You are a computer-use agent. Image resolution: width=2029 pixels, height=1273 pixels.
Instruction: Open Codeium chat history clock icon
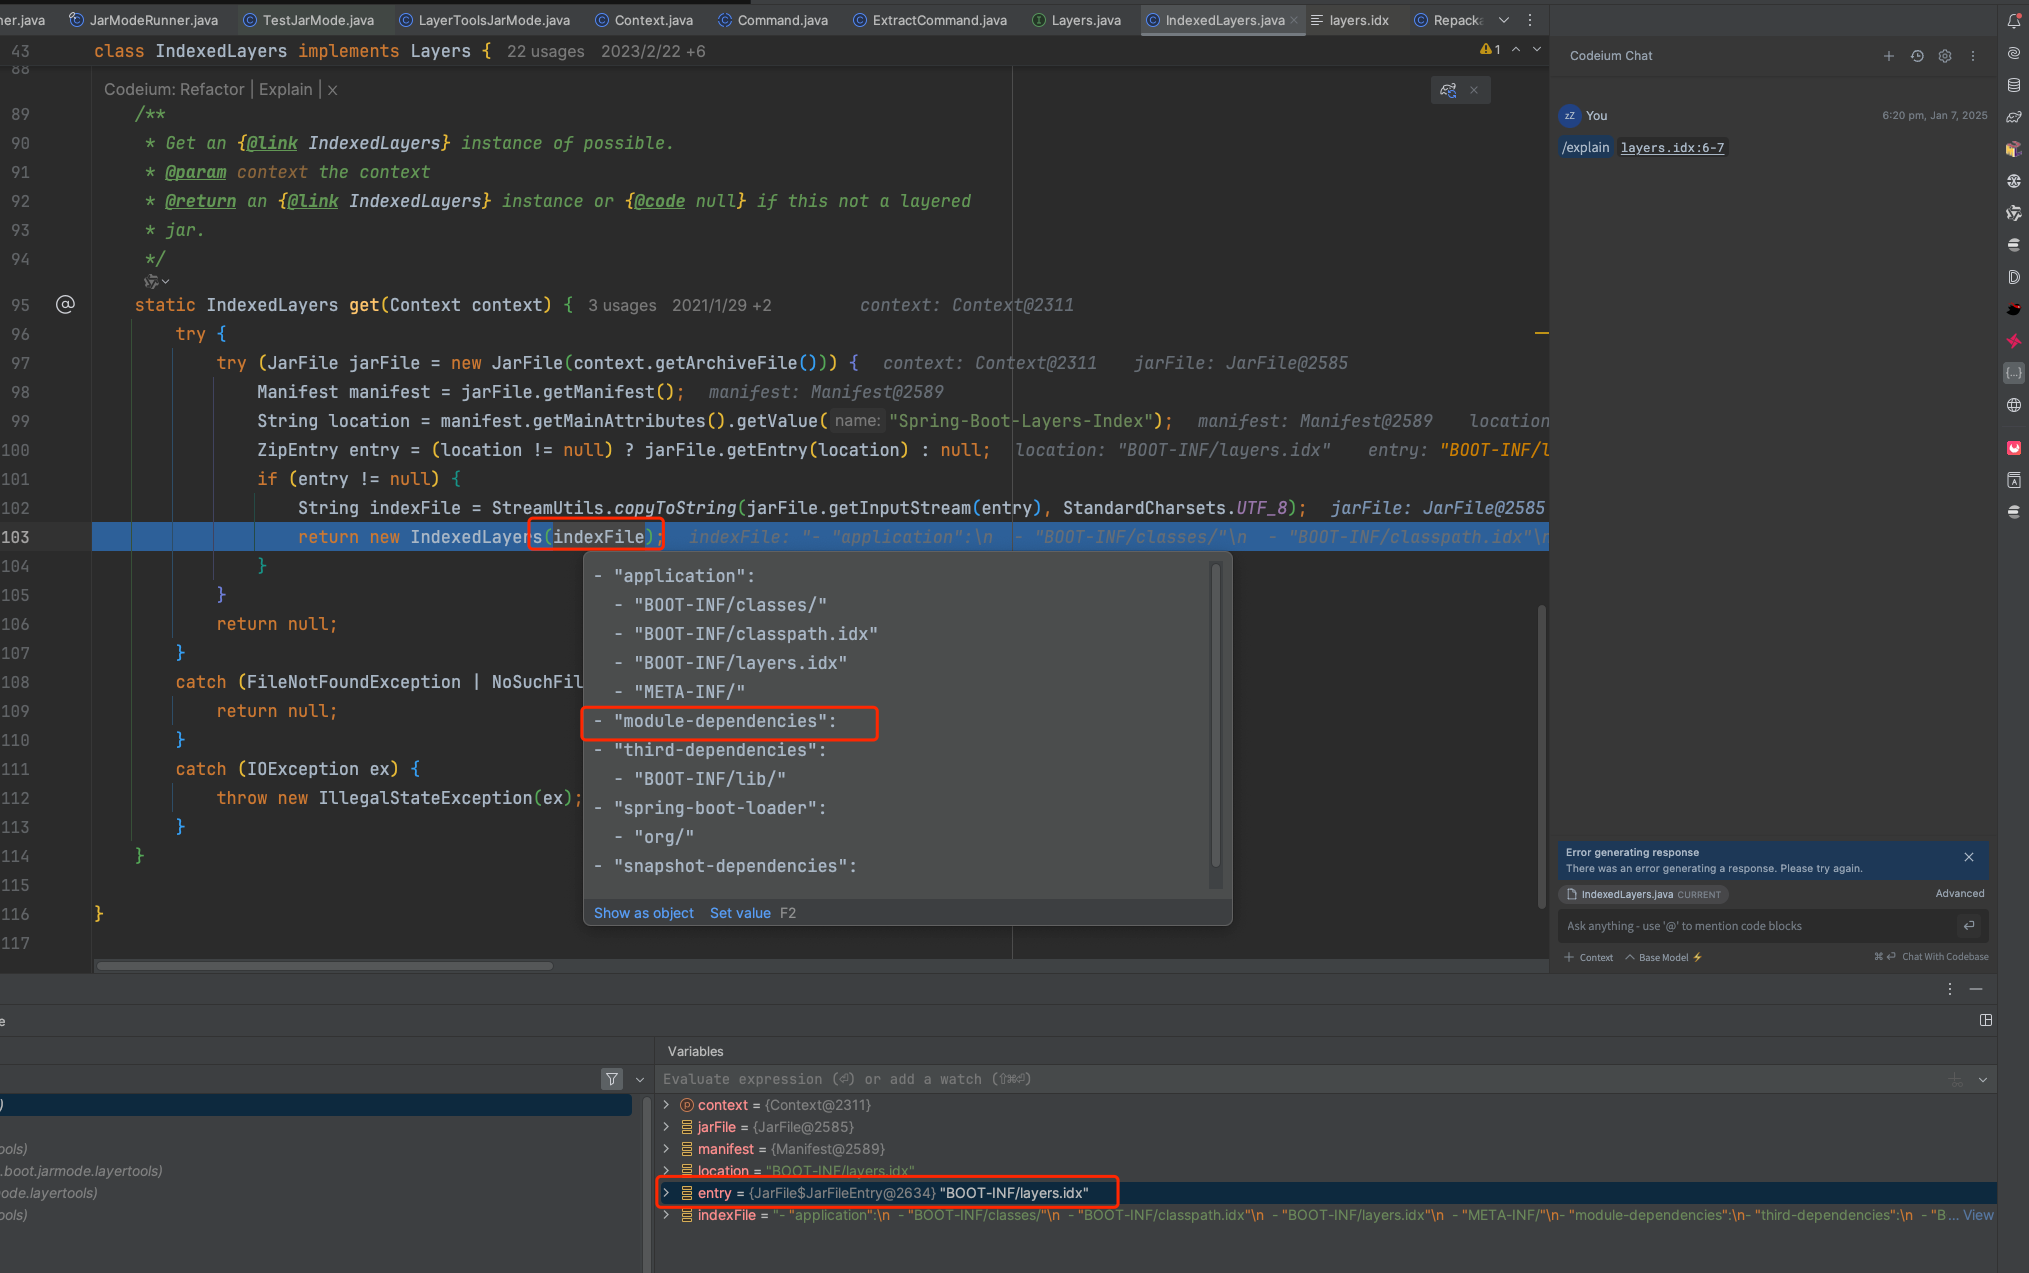click(1916, 56)
